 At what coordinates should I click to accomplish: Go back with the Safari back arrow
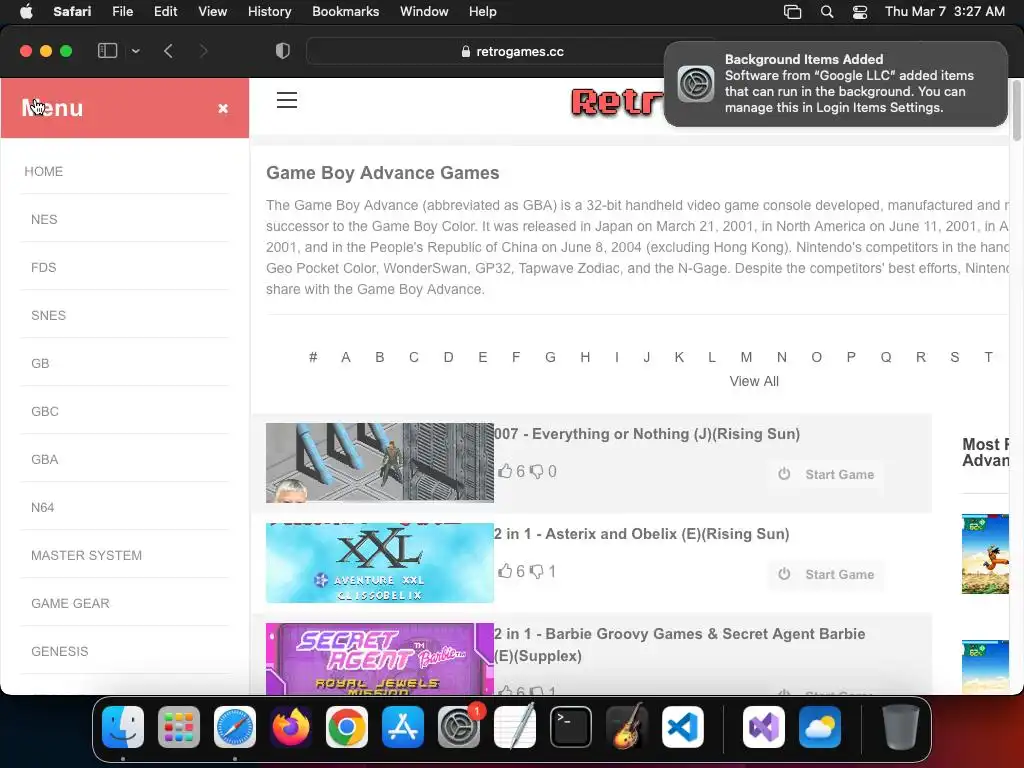point(168,51)
